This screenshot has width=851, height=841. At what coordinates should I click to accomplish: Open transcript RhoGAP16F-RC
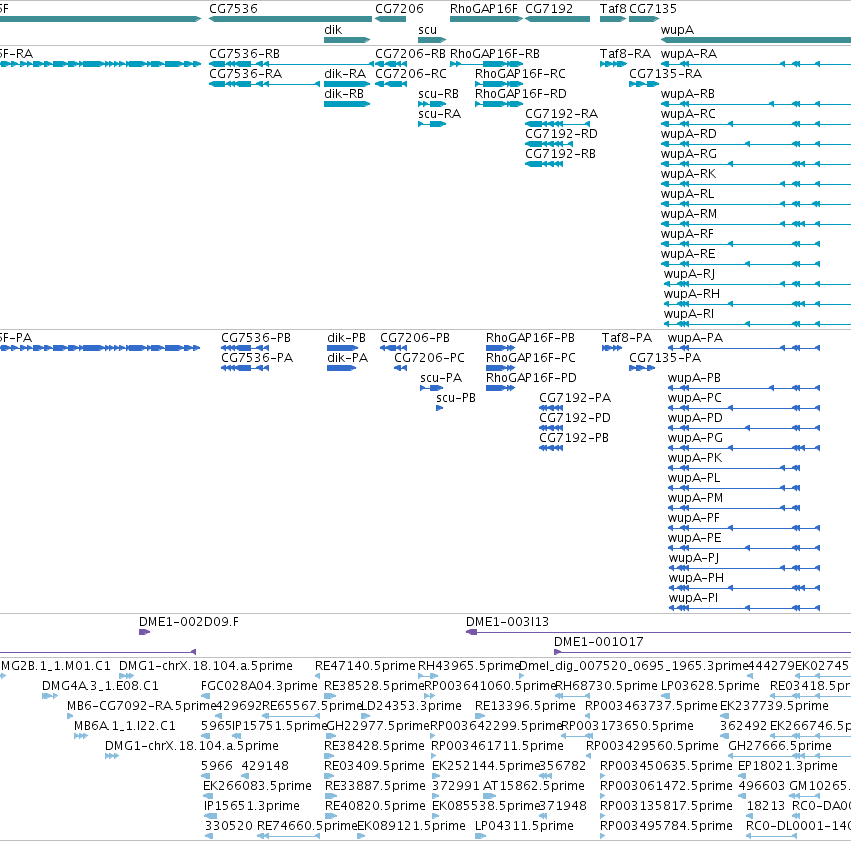(499, 84)
